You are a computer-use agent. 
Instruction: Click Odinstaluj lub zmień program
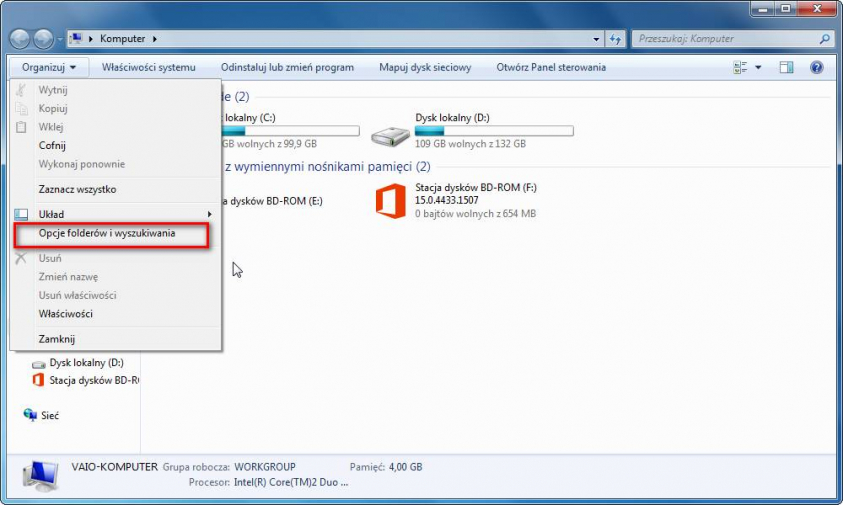[x=287, y=68]
